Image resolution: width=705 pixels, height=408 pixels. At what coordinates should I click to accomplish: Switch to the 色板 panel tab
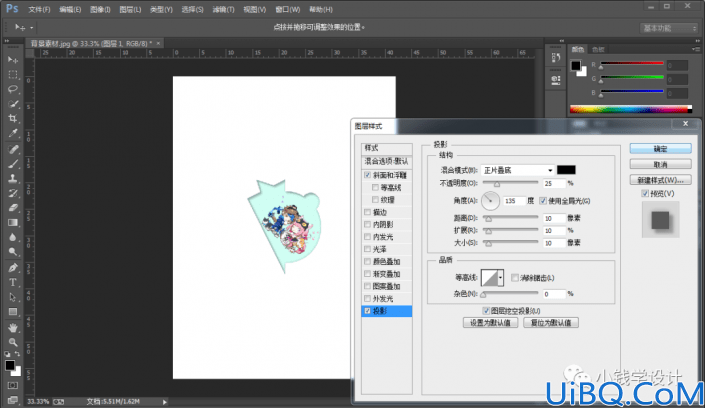[598, 49]
